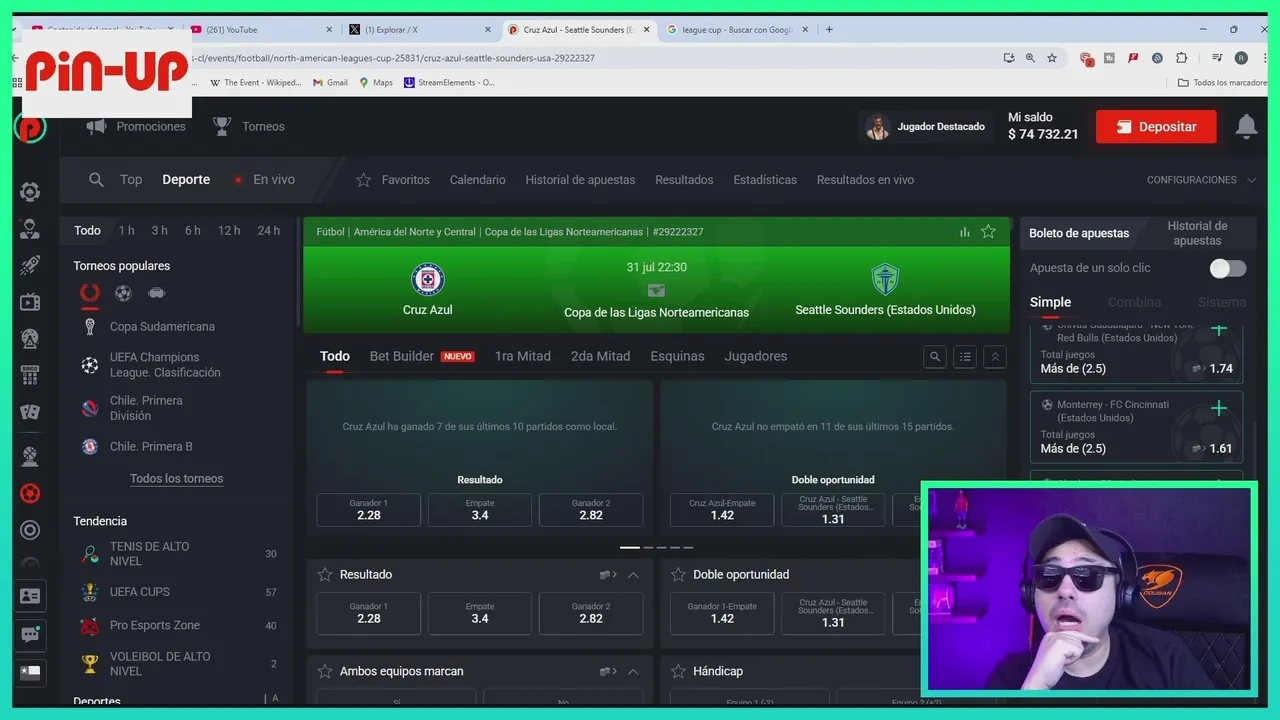This screenshot has height=720, width=1280.
Task: Switch to the Esquinas tab
Action: 677,356
